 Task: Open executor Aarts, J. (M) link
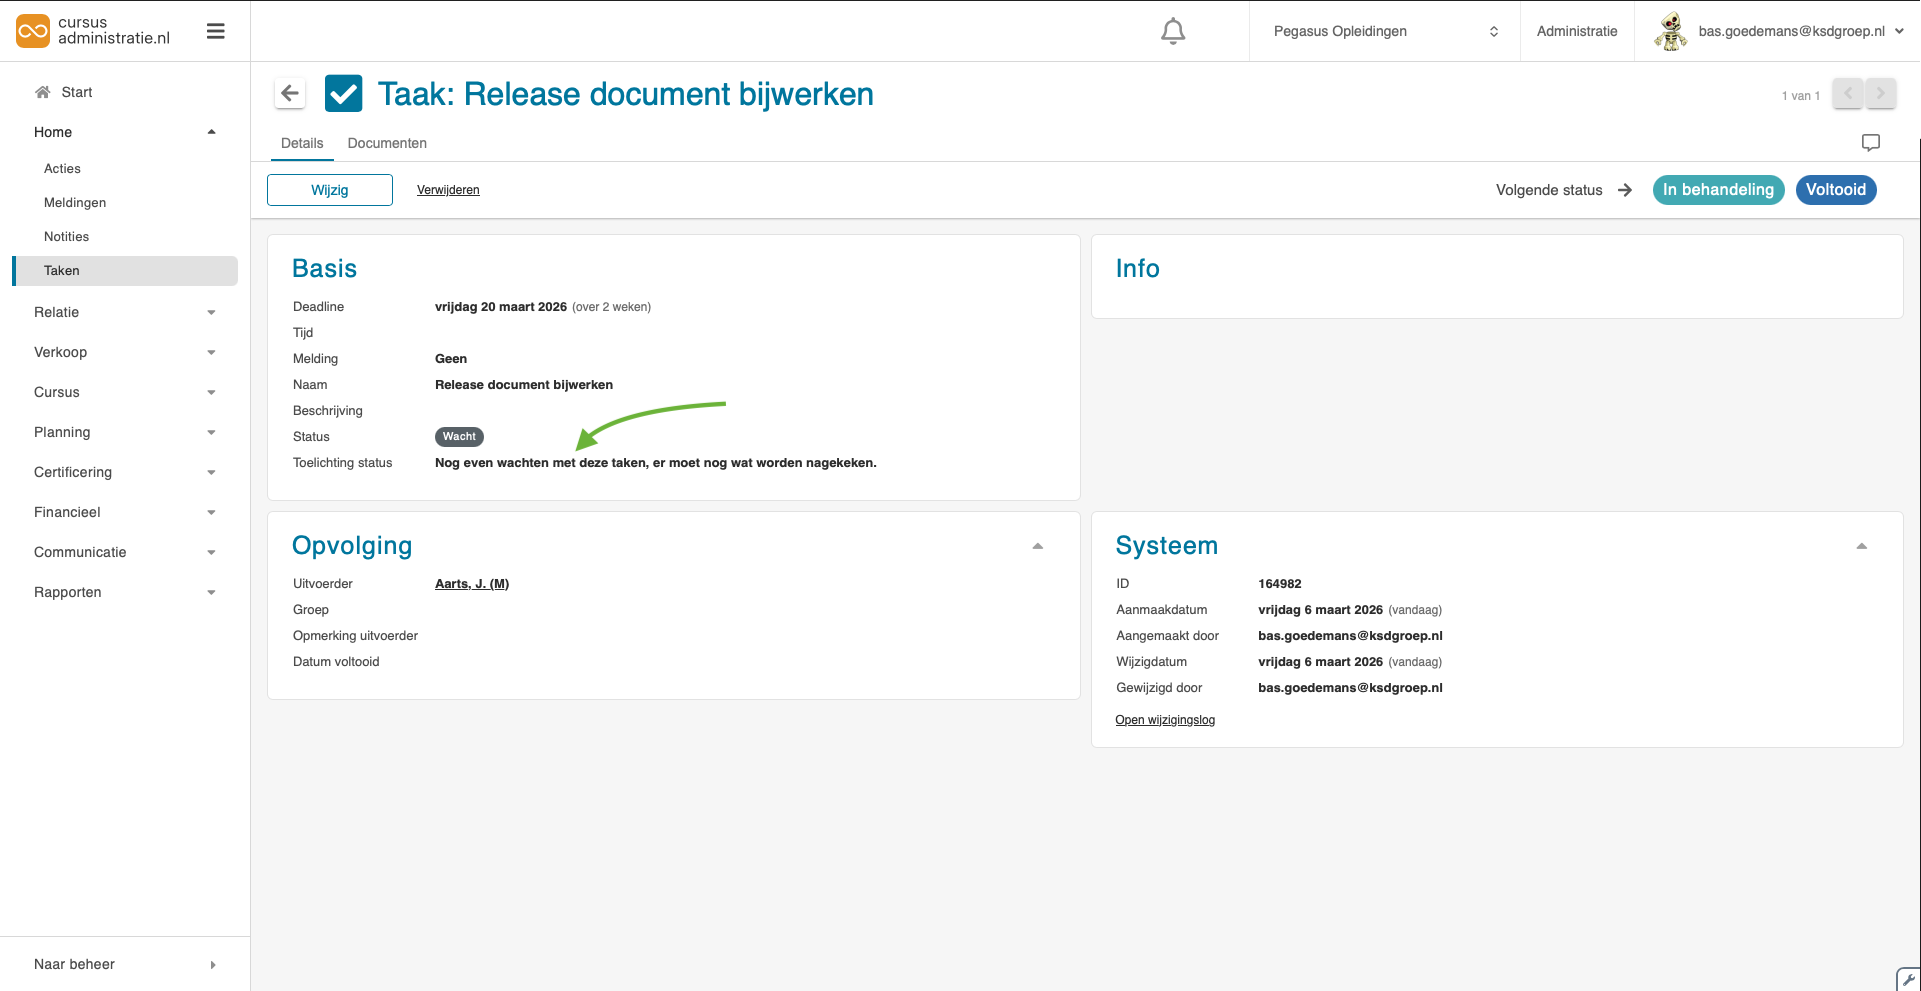click(472, 584)
